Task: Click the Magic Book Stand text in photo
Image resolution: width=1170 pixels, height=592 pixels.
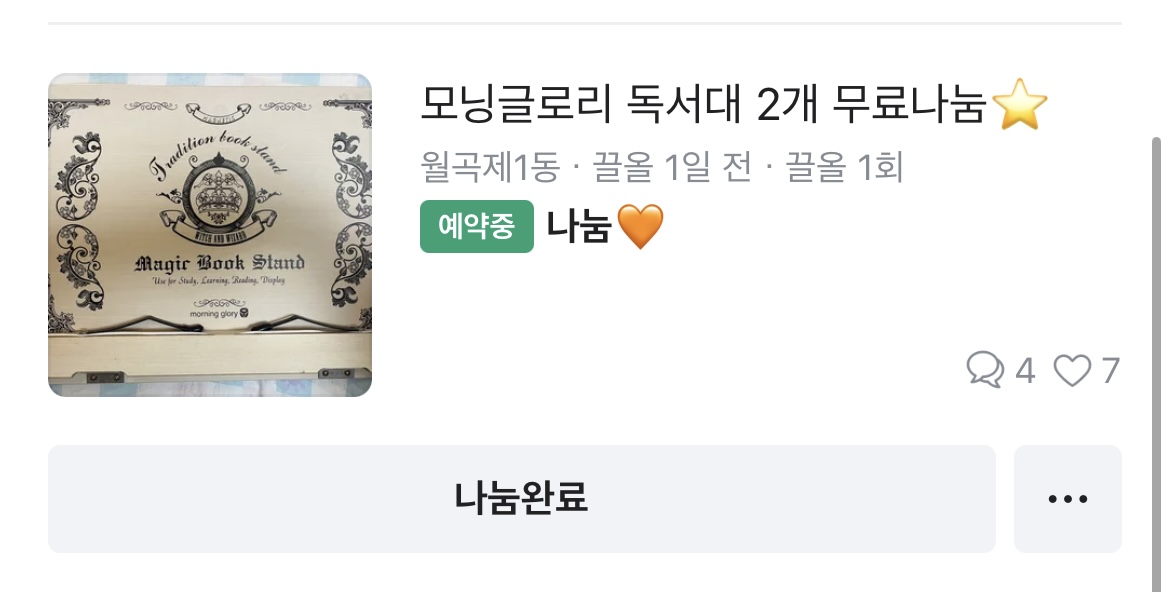Action: (219, 263)
